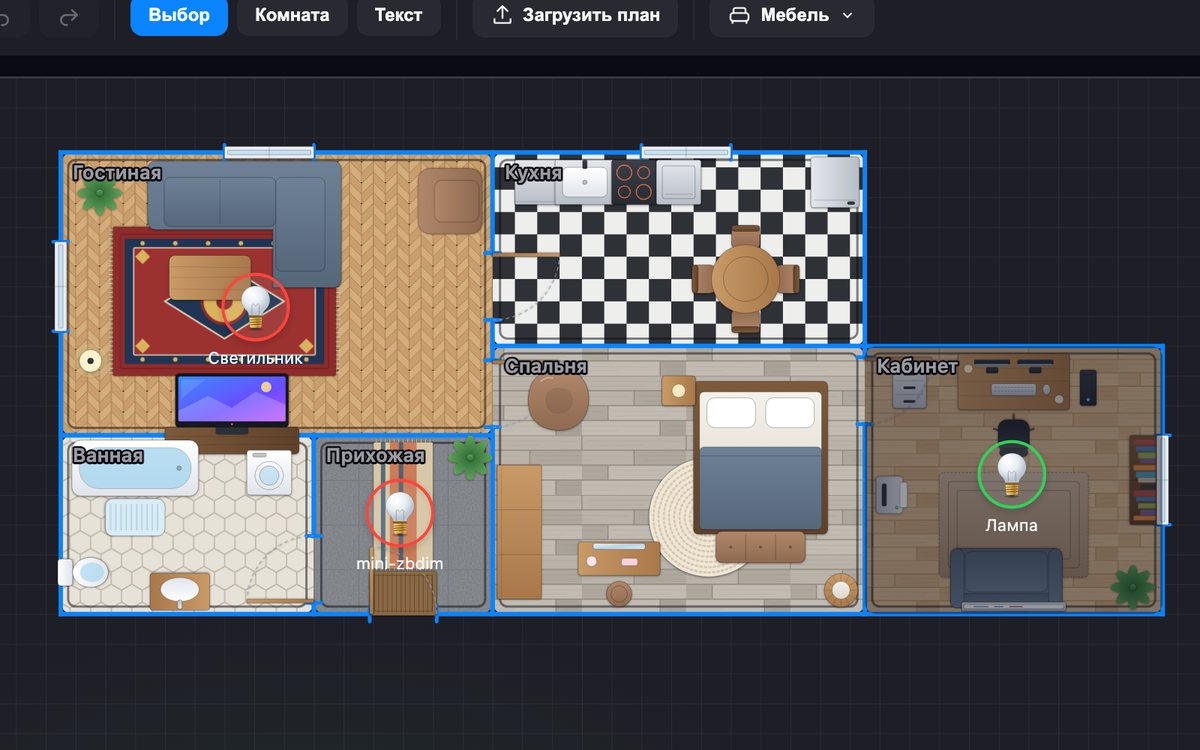
Task: Select the orange wardrobe in Спальня
Action: click(519, 533)
